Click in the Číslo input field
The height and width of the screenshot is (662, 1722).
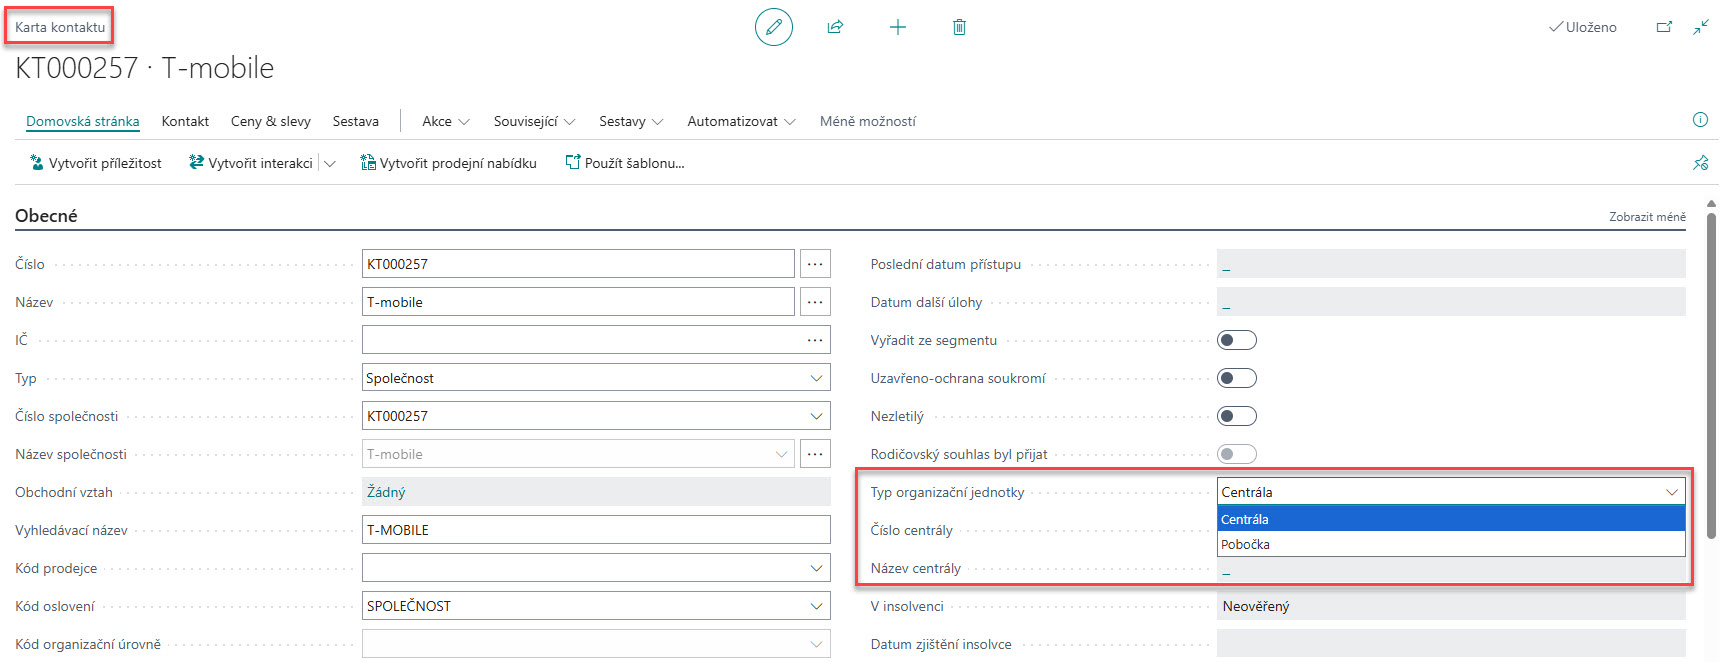[578, 264]
